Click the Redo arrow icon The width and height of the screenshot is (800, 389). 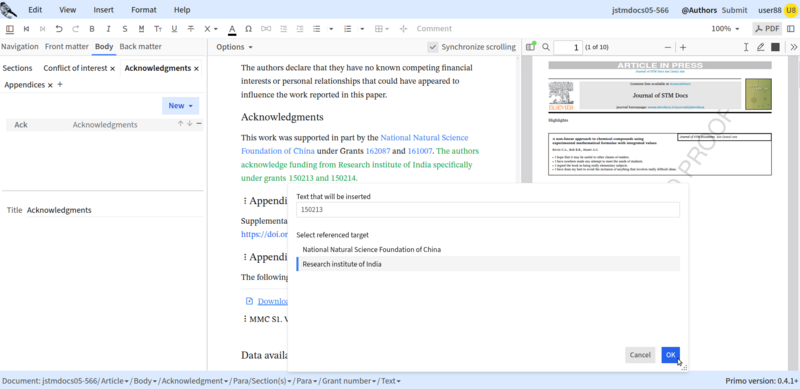[76, 29]
